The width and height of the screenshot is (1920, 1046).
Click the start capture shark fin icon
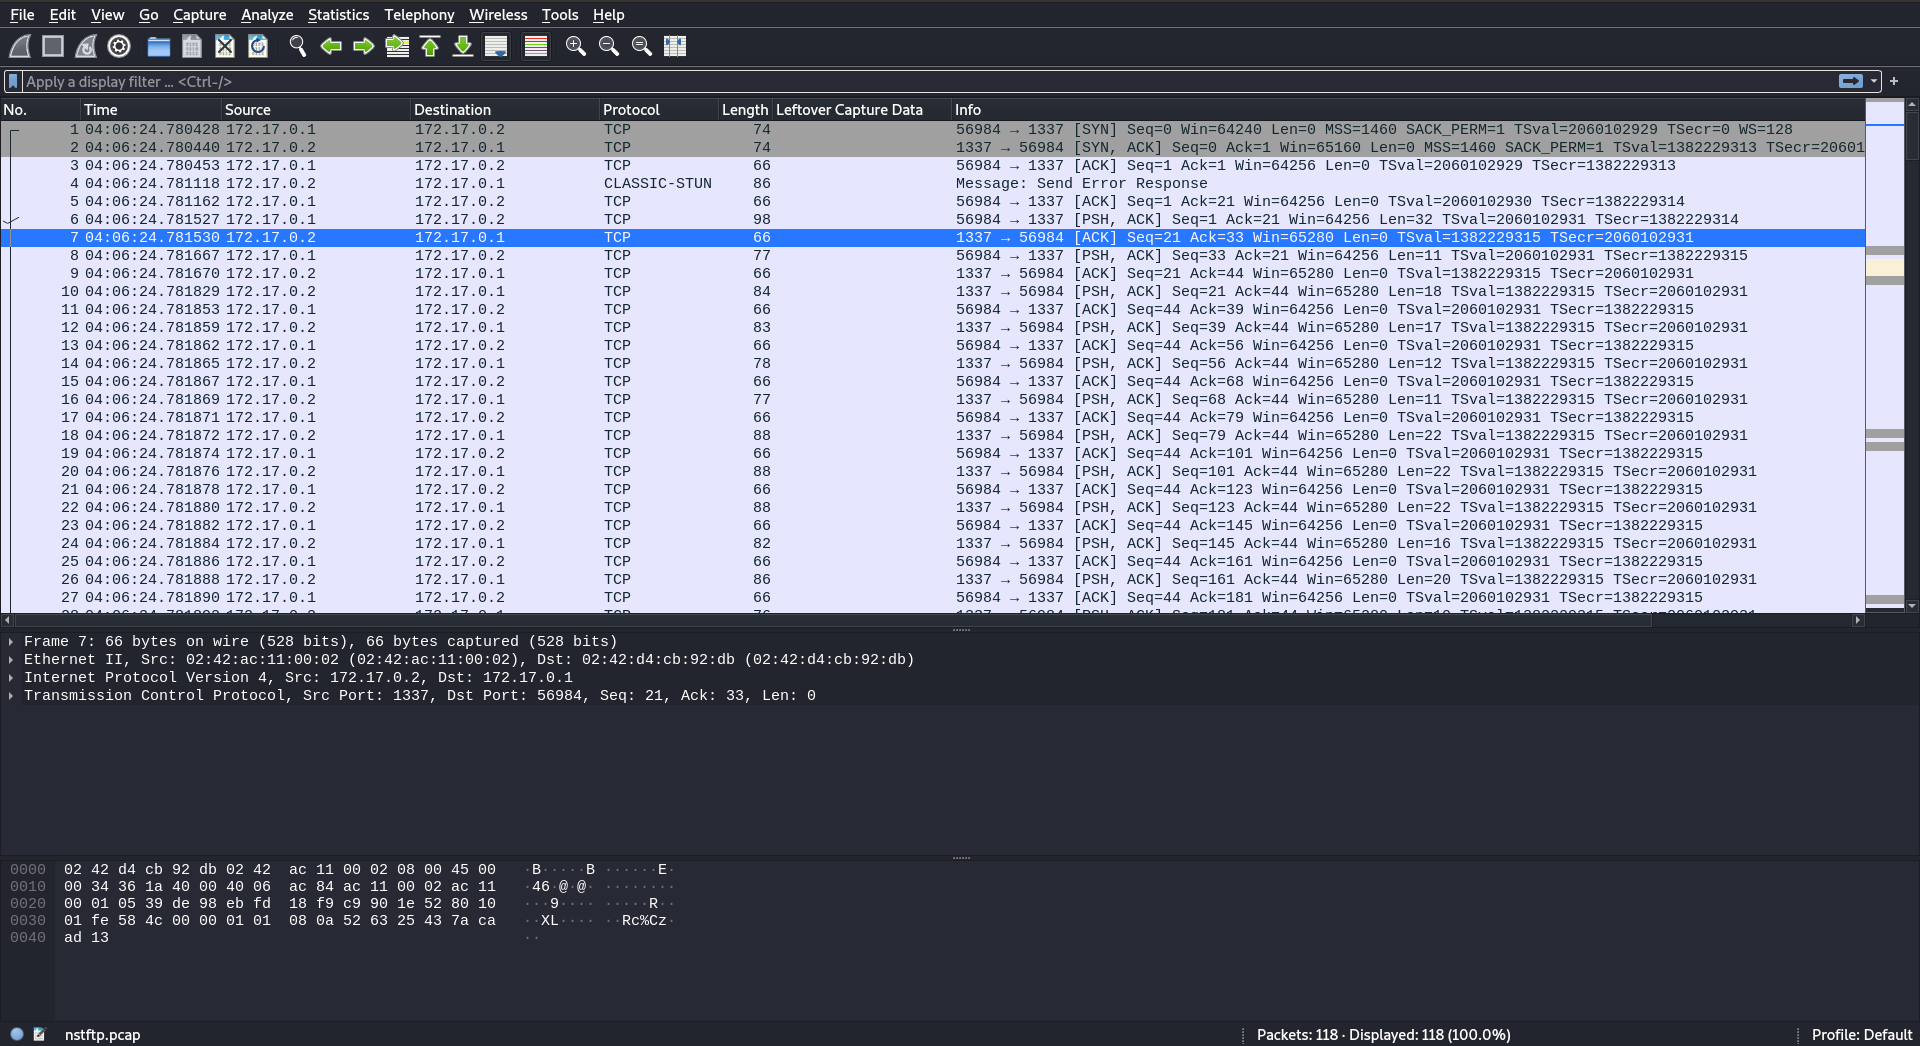pos(20,46)
